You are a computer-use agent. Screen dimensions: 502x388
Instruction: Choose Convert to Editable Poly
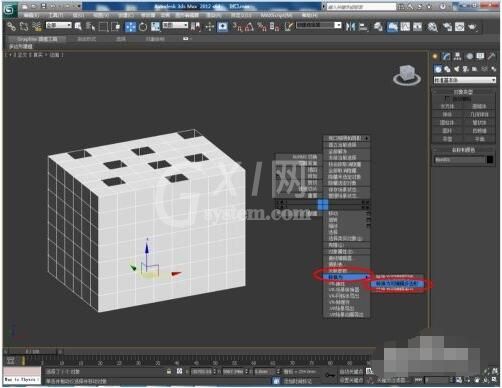click(x=397, y=284)
